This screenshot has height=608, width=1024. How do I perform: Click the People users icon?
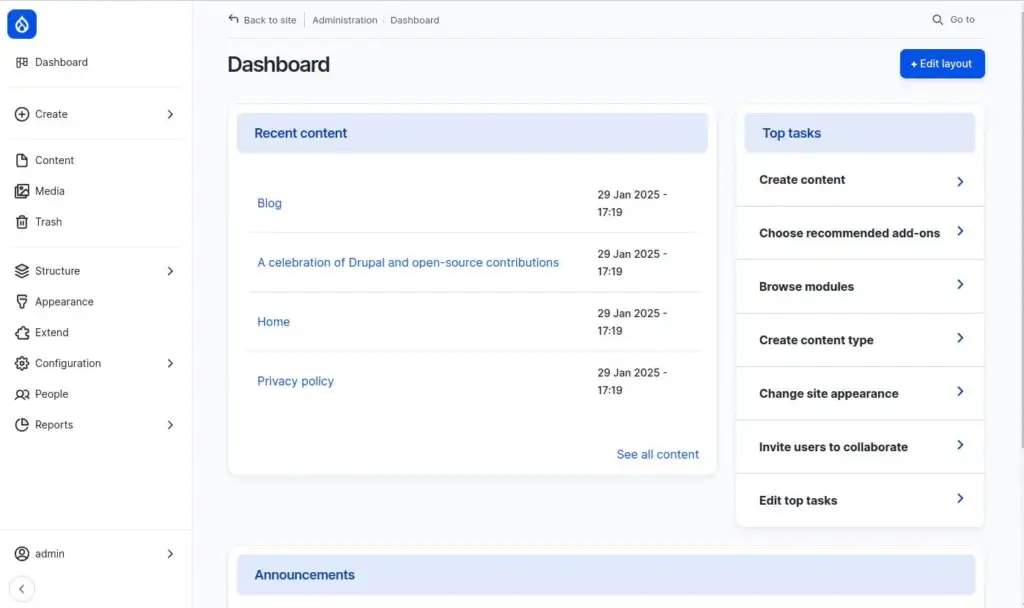[x=22, y=394]
